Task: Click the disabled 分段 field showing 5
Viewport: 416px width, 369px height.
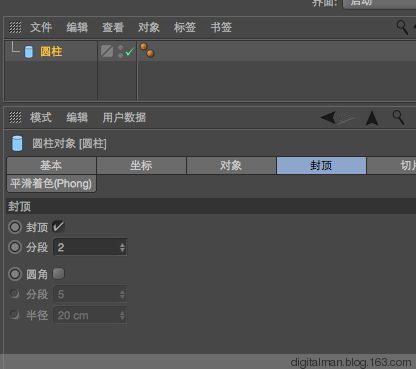Action: pos(90,295)
